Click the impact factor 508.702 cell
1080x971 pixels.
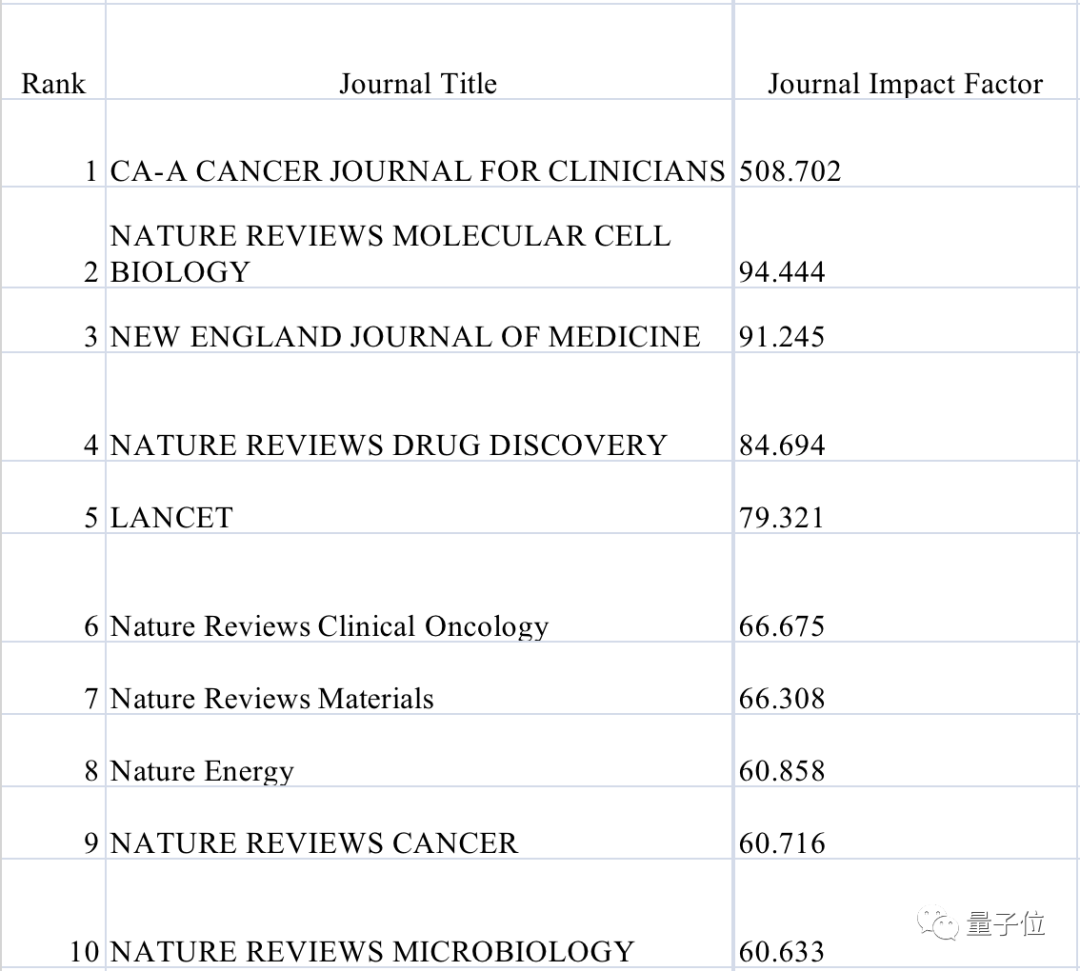pos(906,143)
